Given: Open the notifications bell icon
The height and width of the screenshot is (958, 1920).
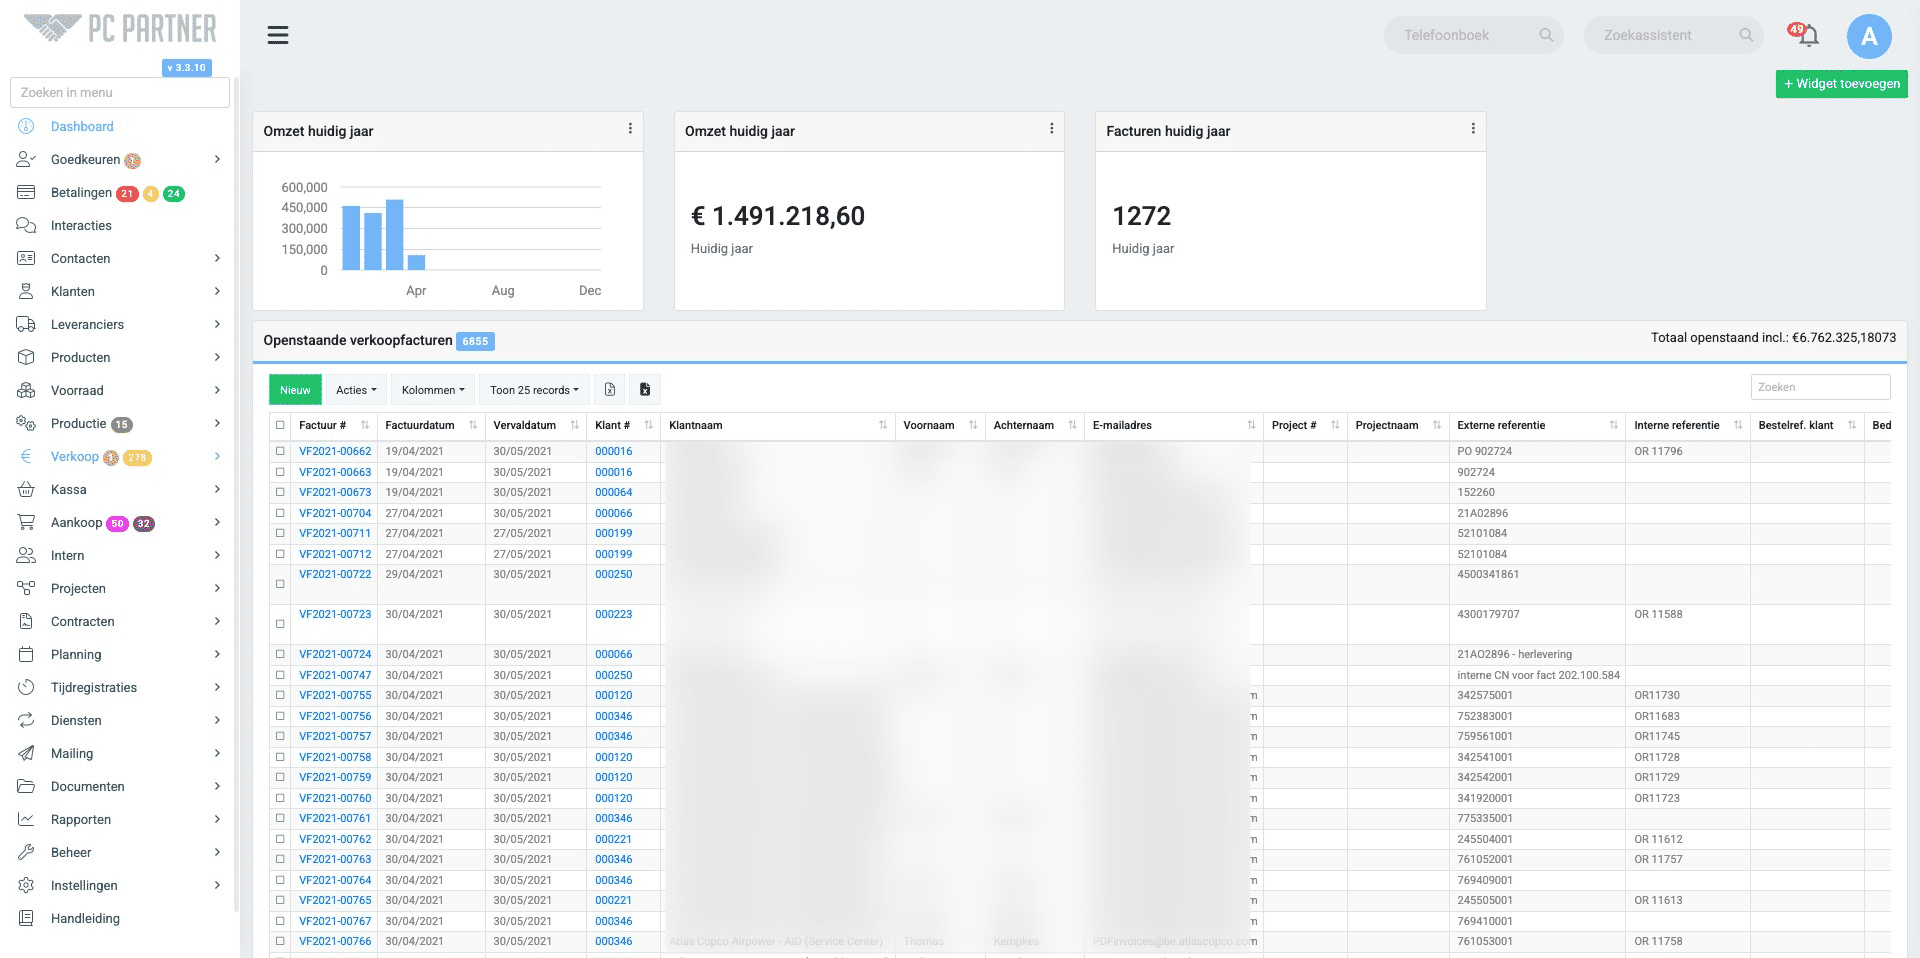Looking at the screenshot, I should tap(1808, 36).
